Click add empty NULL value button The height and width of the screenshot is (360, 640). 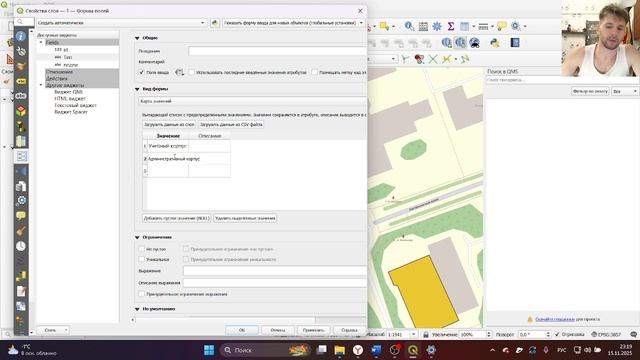pos(176,218)
